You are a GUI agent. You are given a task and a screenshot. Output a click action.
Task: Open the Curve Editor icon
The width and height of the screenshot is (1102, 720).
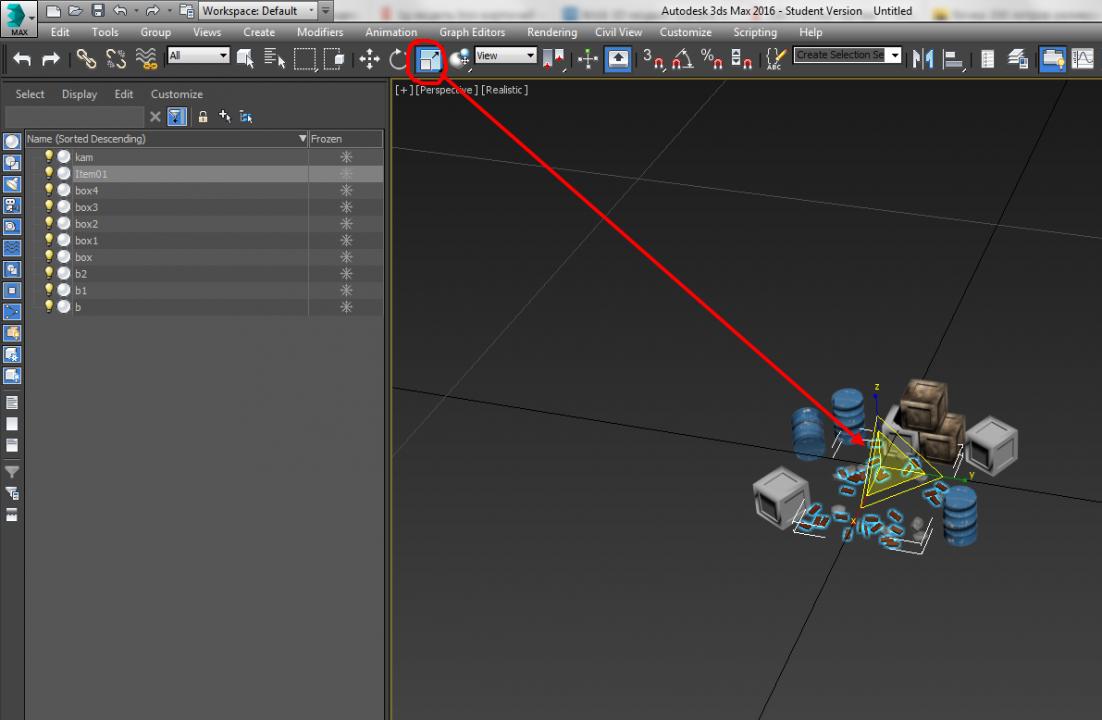pos(1082,59)
